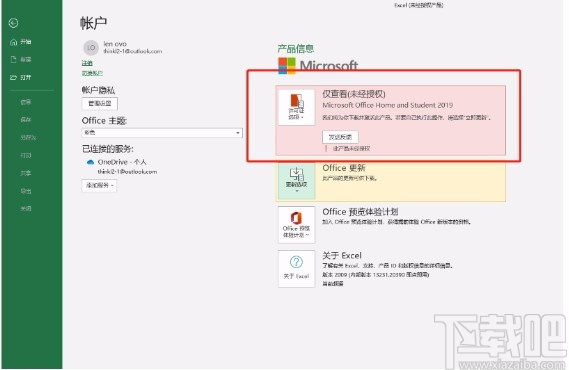Click the 'Office 预览体验计划' heading
Screen dimensions: 569x370
pos(360,211)
